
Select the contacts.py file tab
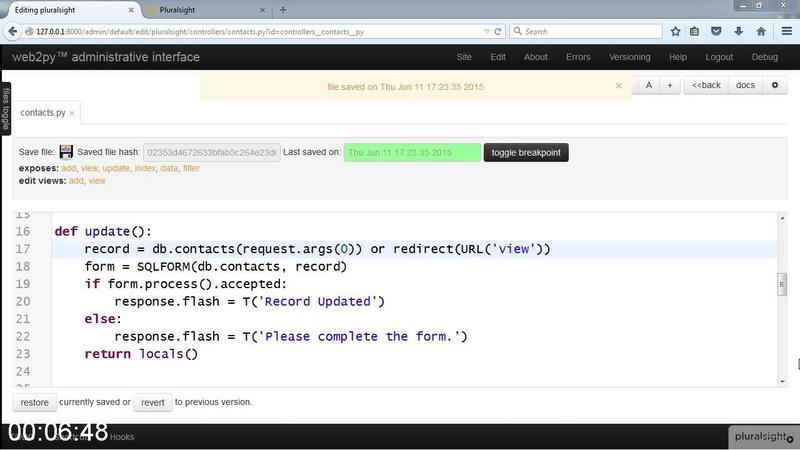43,113
